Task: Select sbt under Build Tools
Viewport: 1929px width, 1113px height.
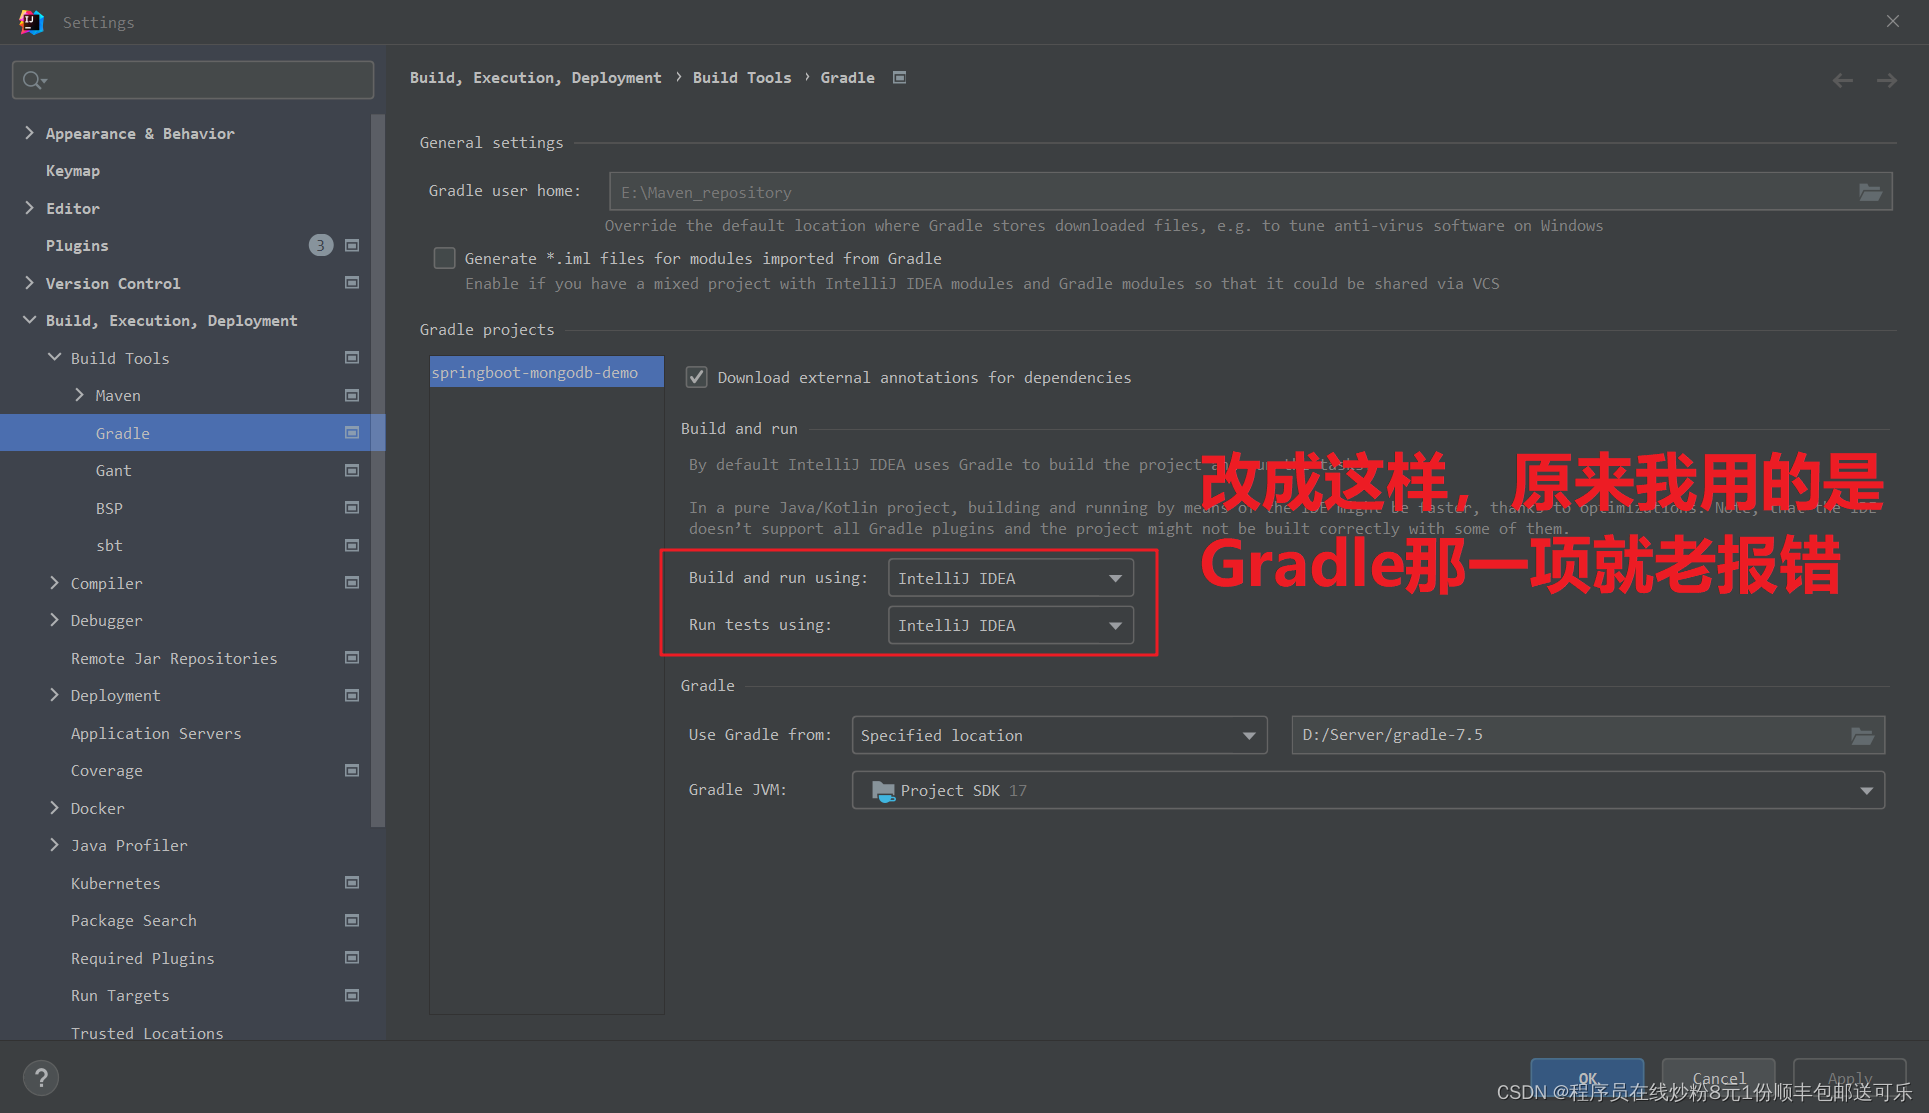Action: [x=109, y=546]
